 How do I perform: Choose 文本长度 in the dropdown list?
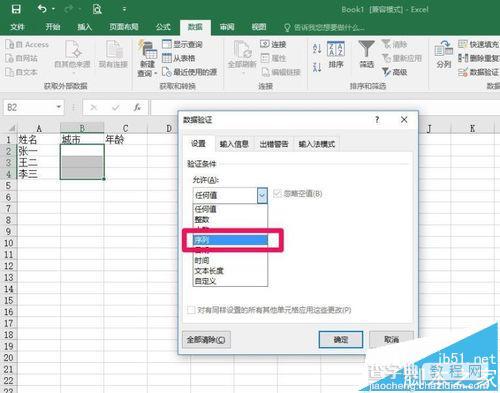[230, 271]
